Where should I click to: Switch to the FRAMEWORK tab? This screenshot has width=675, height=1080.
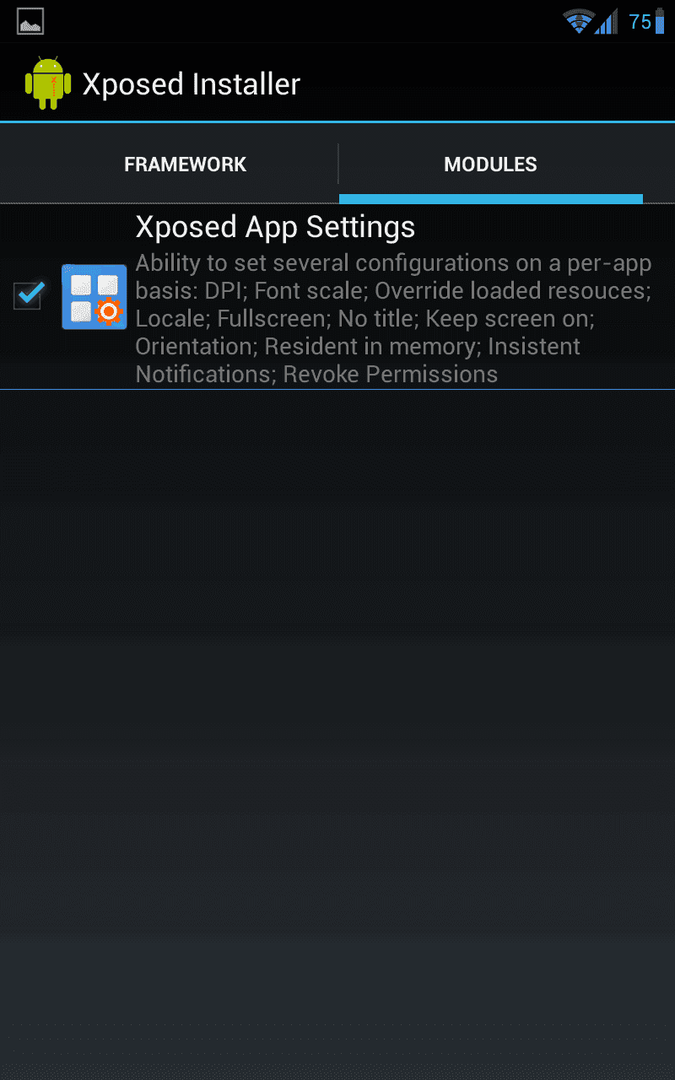tap(185, 164)
